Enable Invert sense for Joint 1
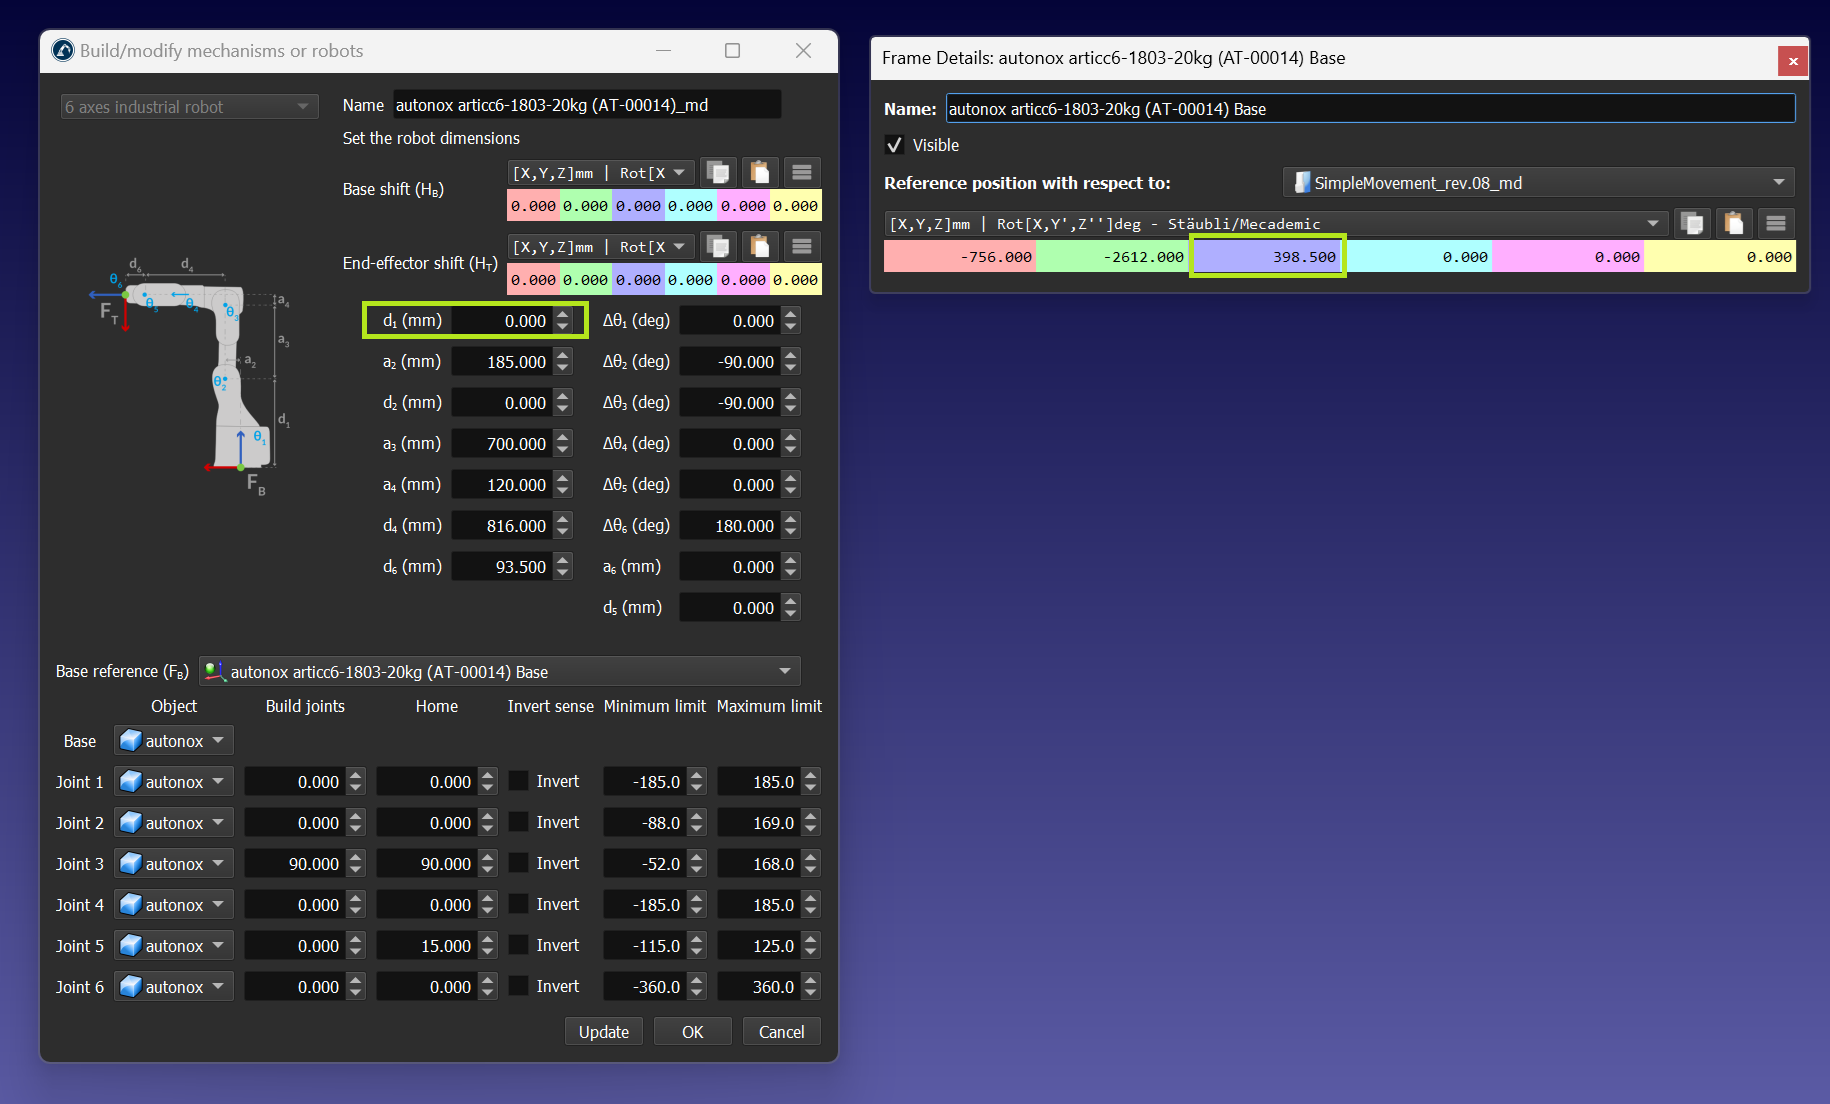Screen dimensions: 1830x1104 pos(519,781)
